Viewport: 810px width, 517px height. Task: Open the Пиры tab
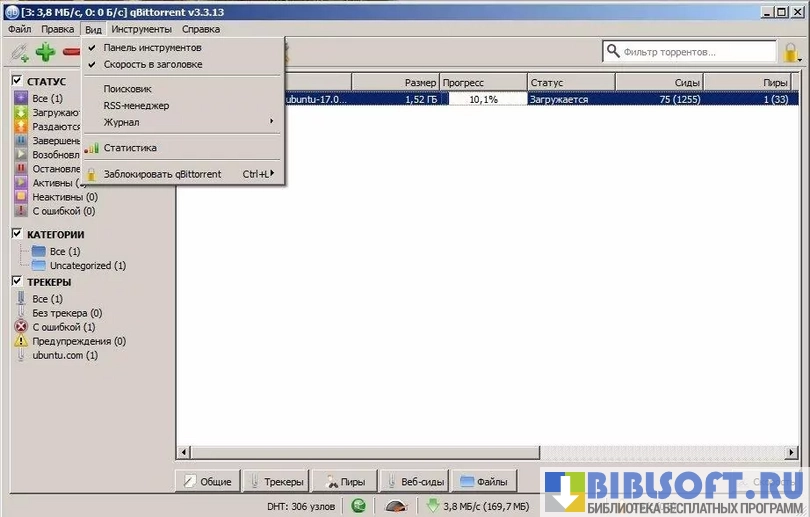coord(345,481)
